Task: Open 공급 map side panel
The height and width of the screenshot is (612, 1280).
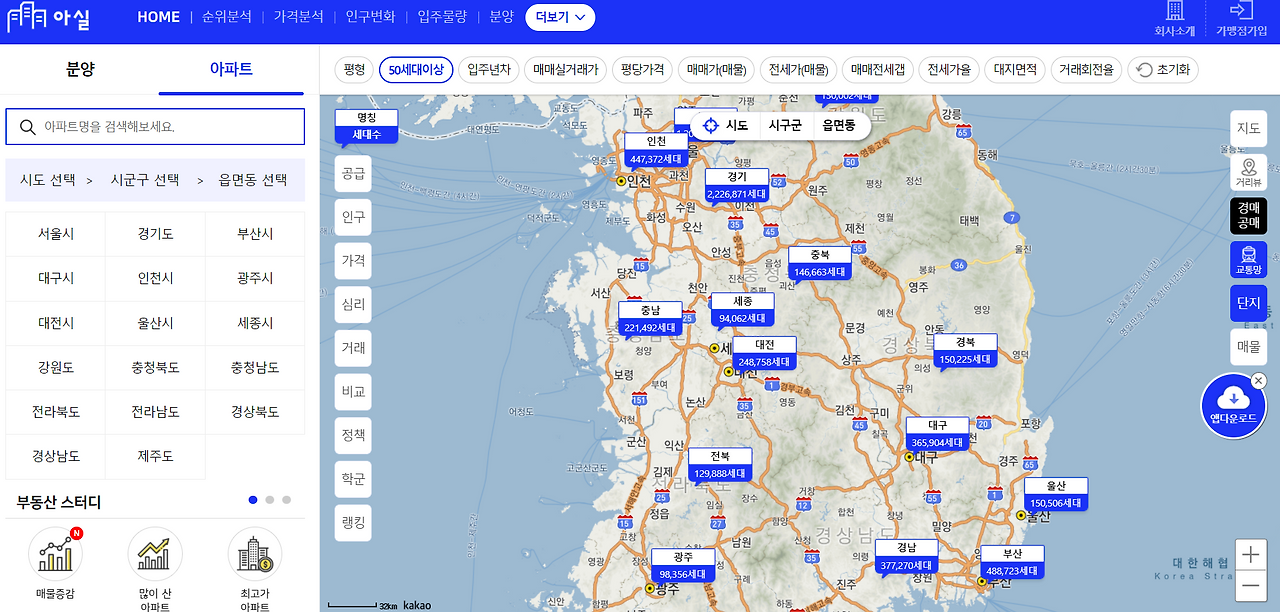Action: point(353,173)
